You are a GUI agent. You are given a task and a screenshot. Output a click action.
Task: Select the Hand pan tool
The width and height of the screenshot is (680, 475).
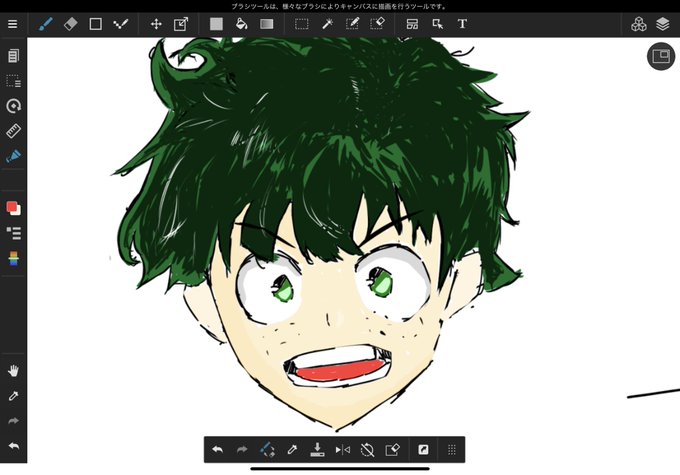pos(13,371)
